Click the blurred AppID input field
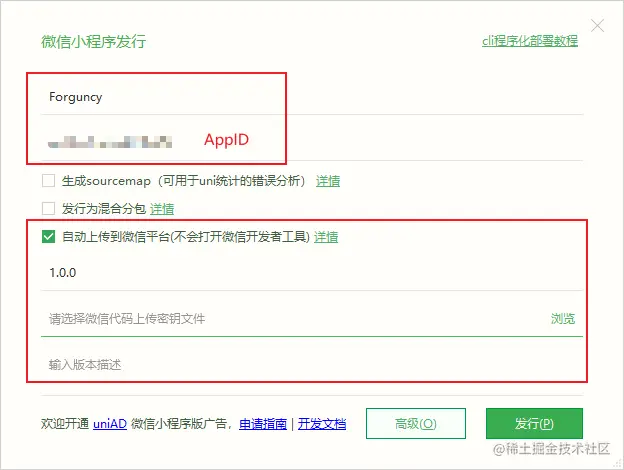 pyautogui.click(x=312, y=141)
